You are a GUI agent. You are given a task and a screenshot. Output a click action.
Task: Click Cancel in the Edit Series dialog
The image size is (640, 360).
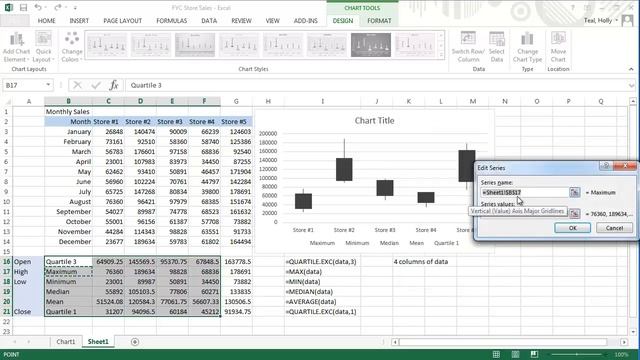coord(614,228)
